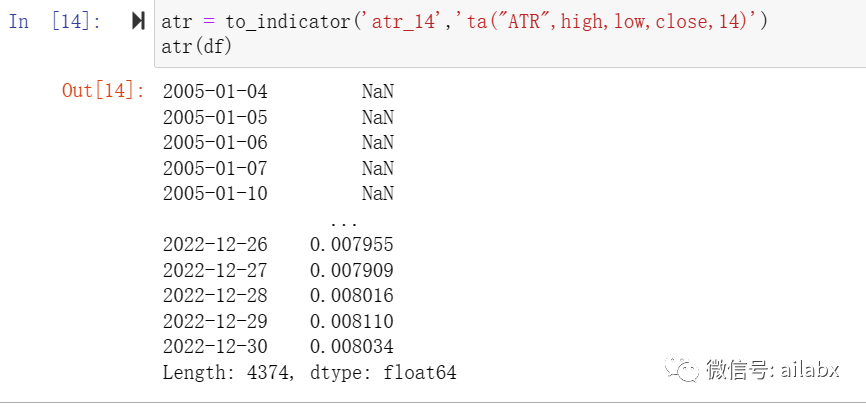Click the NaN value for 2005-01-07
Screen dimensions: 866x407
pos(378,168)
